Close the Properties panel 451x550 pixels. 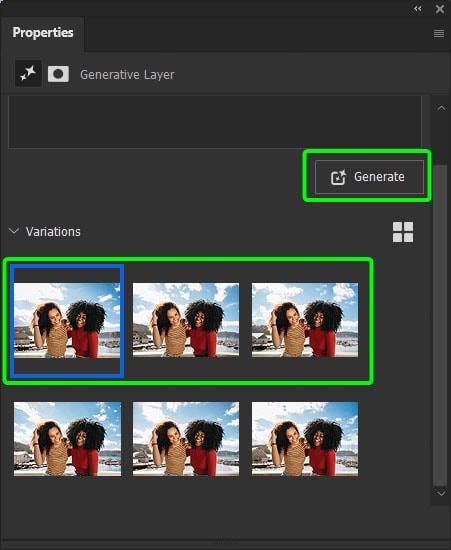440,9
